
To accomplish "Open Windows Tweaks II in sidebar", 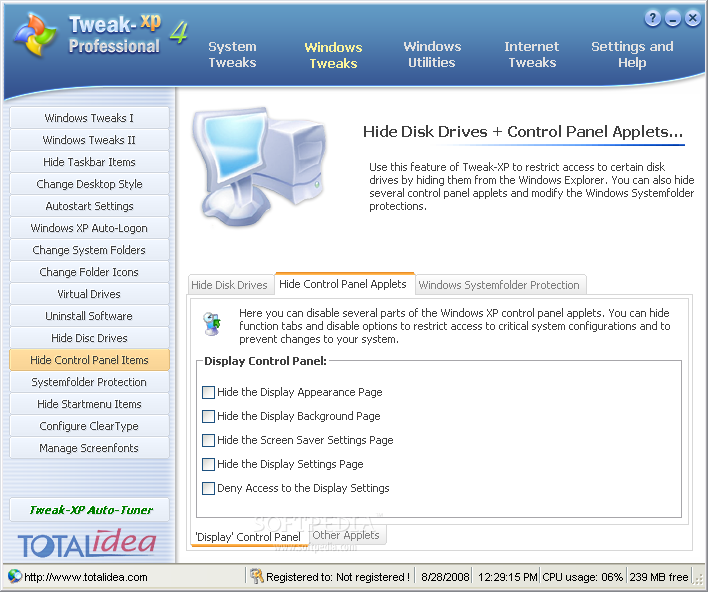I will pos(89,140).
